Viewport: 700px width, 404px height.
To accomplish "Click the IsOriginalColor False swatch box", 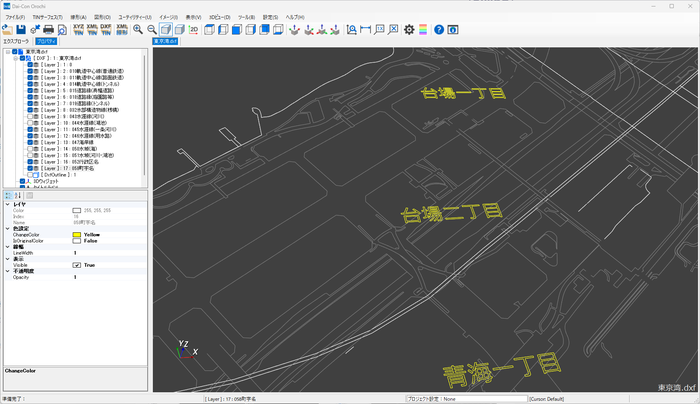I will point(77,241).
